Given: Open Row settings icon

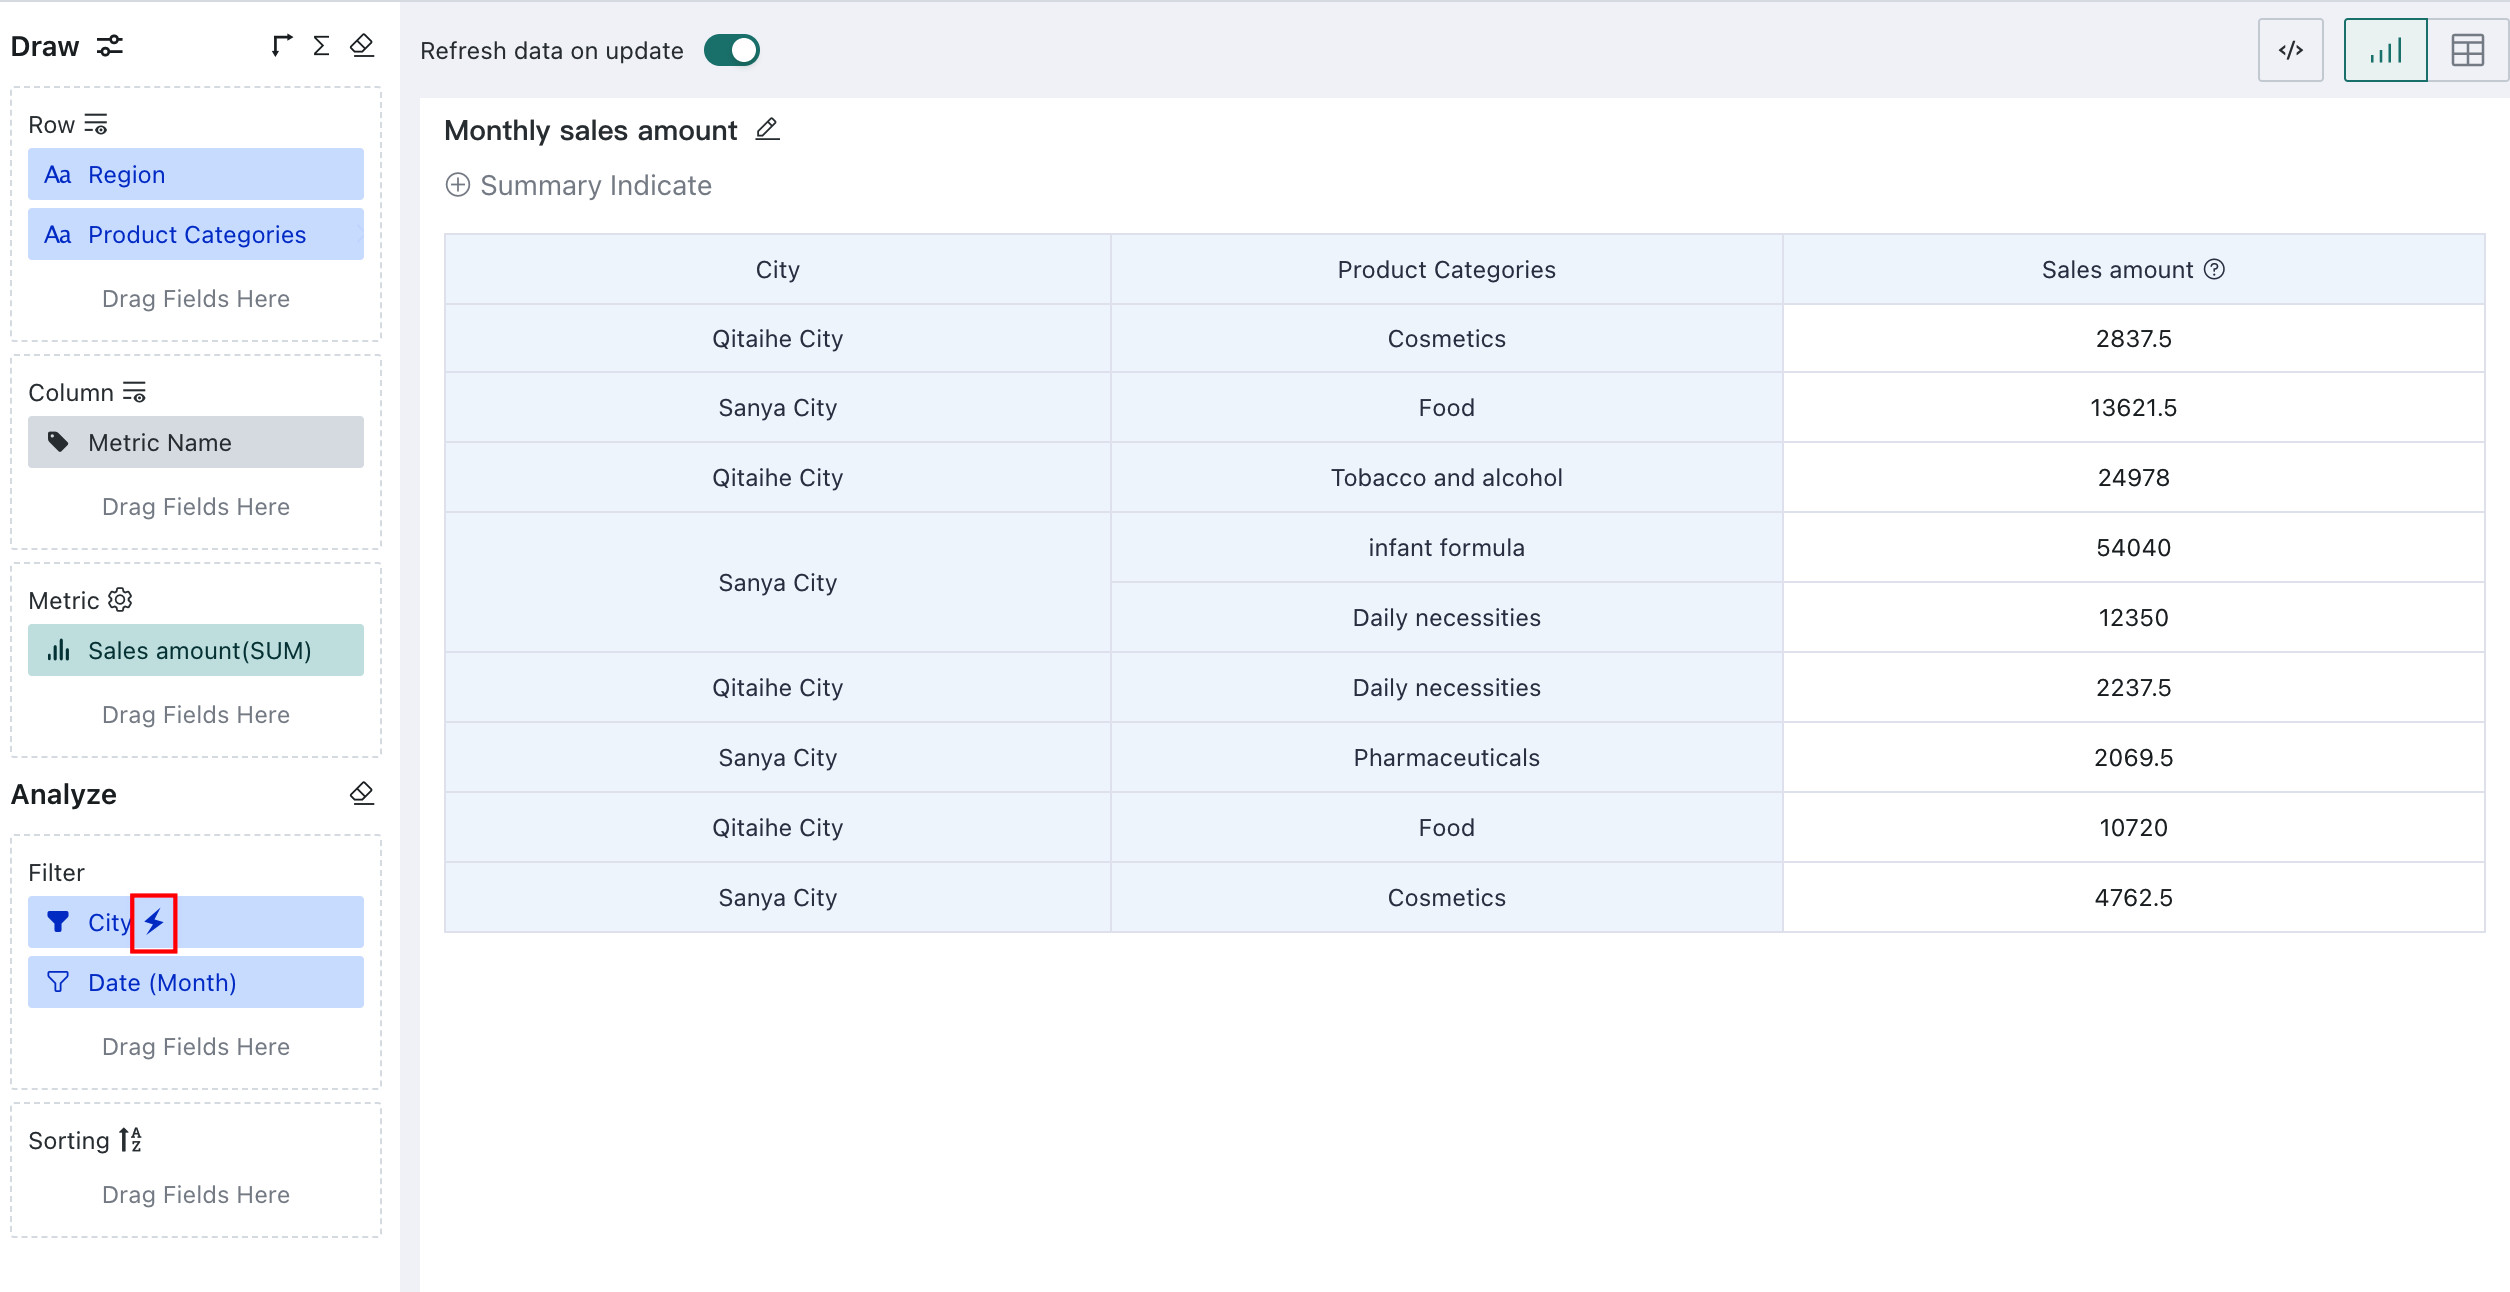Looking at the screenshot, I should coord(96,125).
